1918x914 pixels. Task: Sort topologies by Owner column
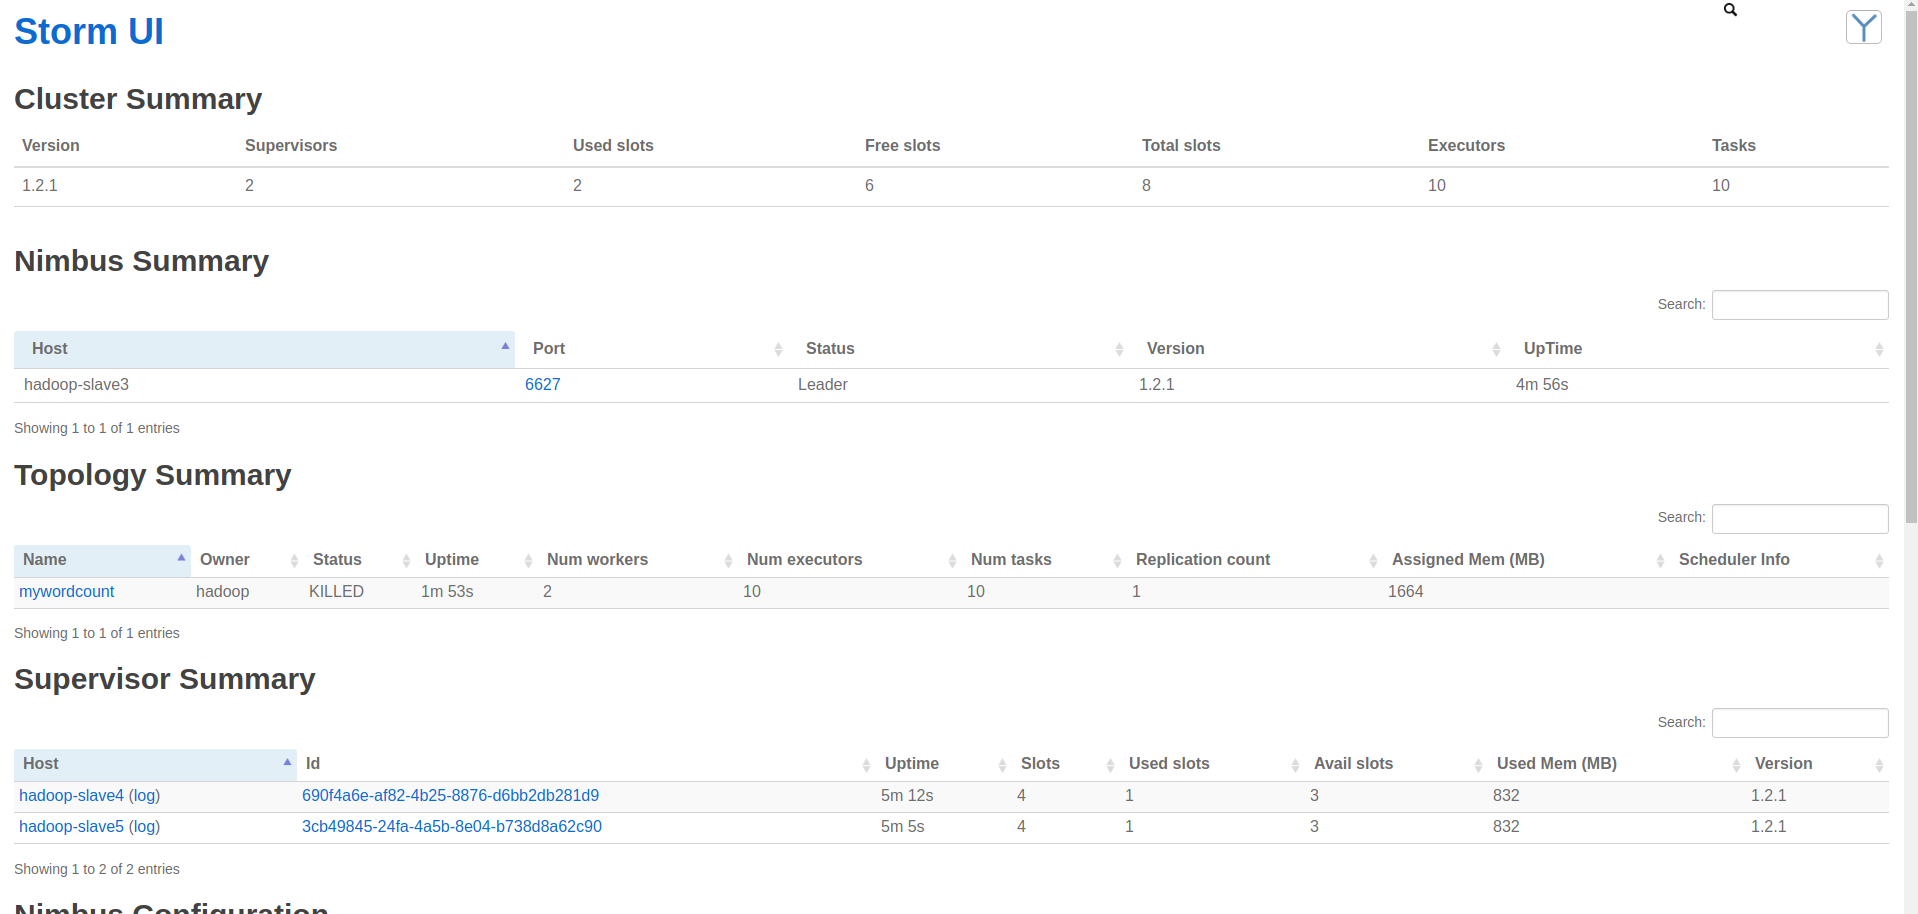pos(247,560)
